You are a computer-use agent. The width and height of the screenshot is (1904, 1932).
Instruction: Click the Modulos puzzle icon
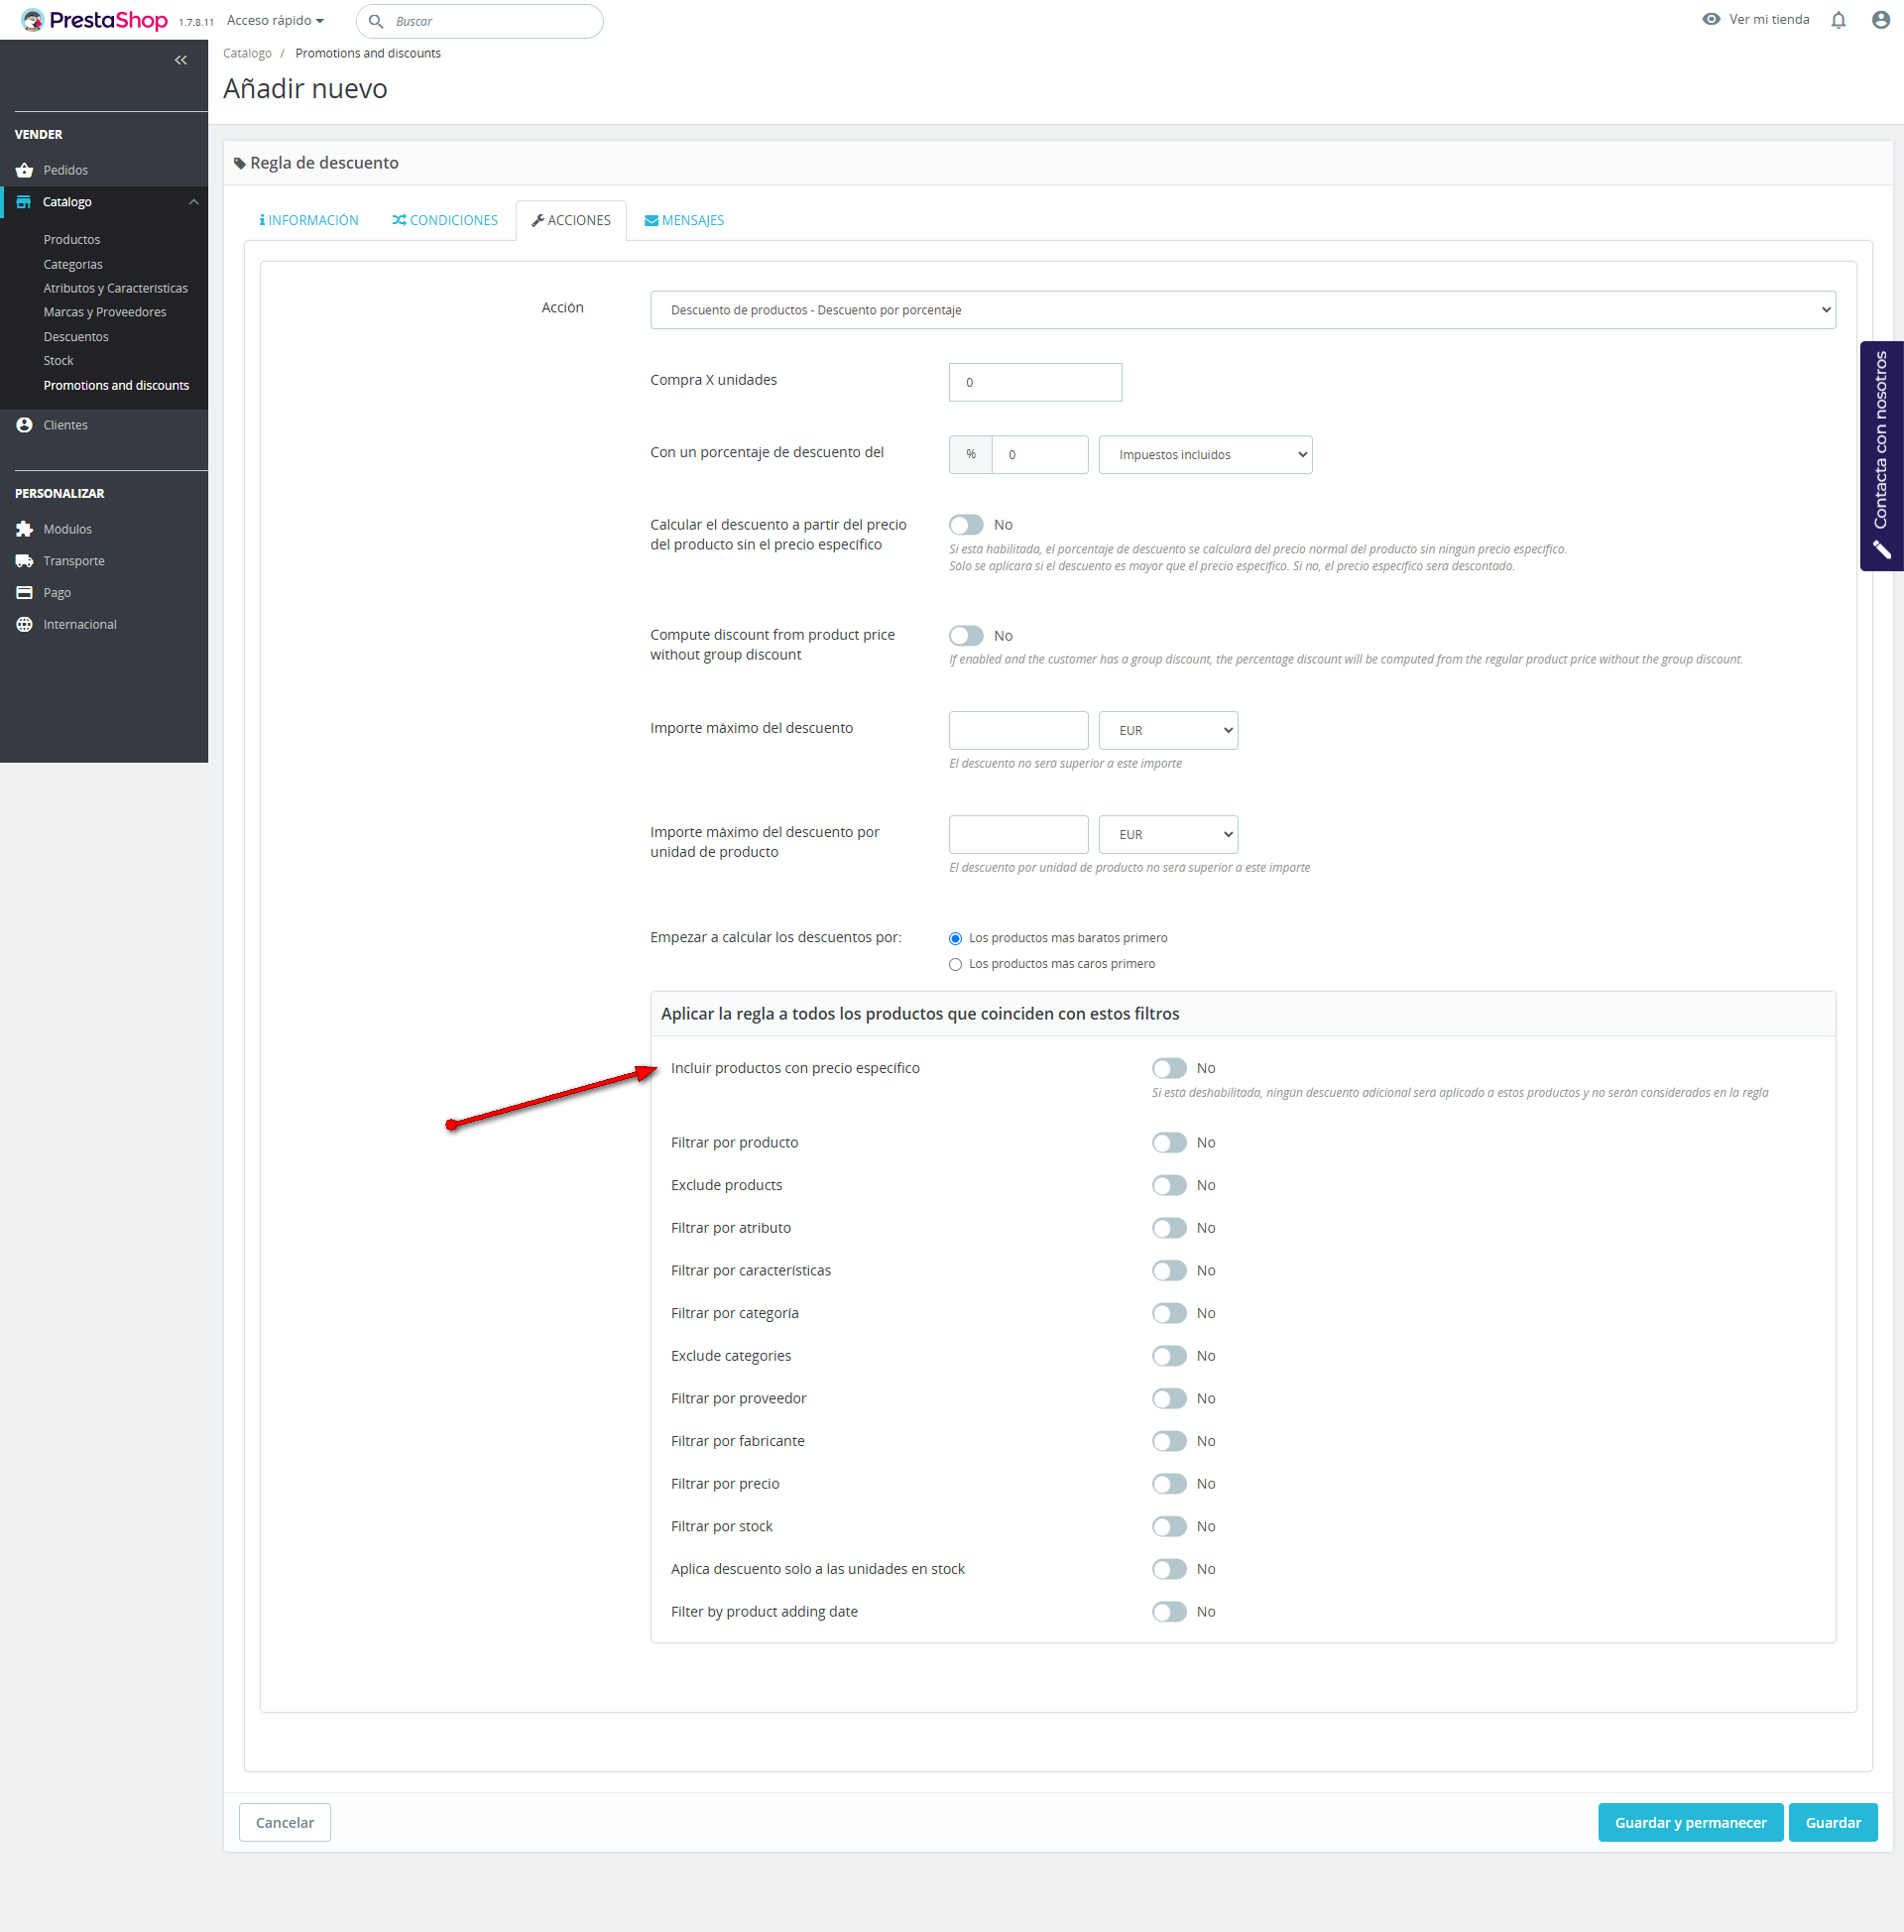(25, 529)
